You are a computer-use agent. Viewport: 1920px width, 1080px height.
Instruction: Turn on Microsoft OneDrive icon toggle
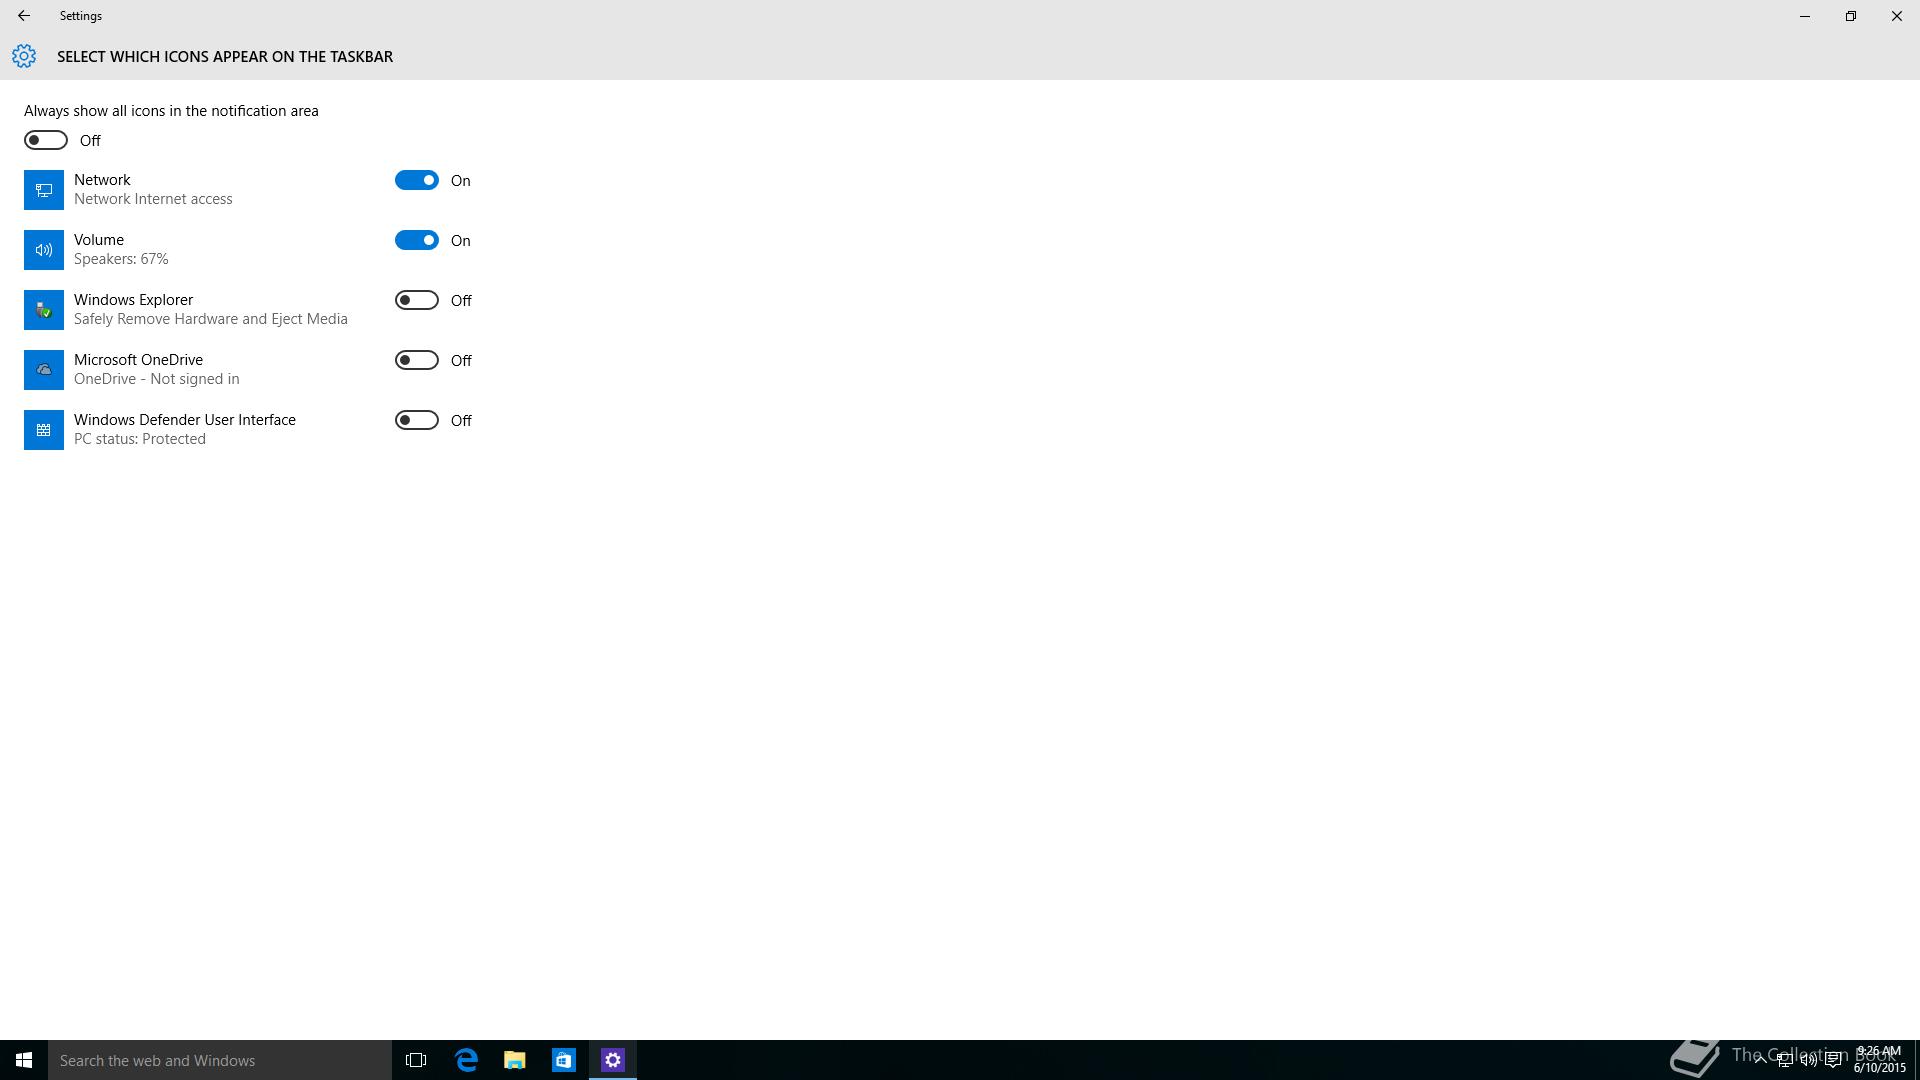(417, 360)
